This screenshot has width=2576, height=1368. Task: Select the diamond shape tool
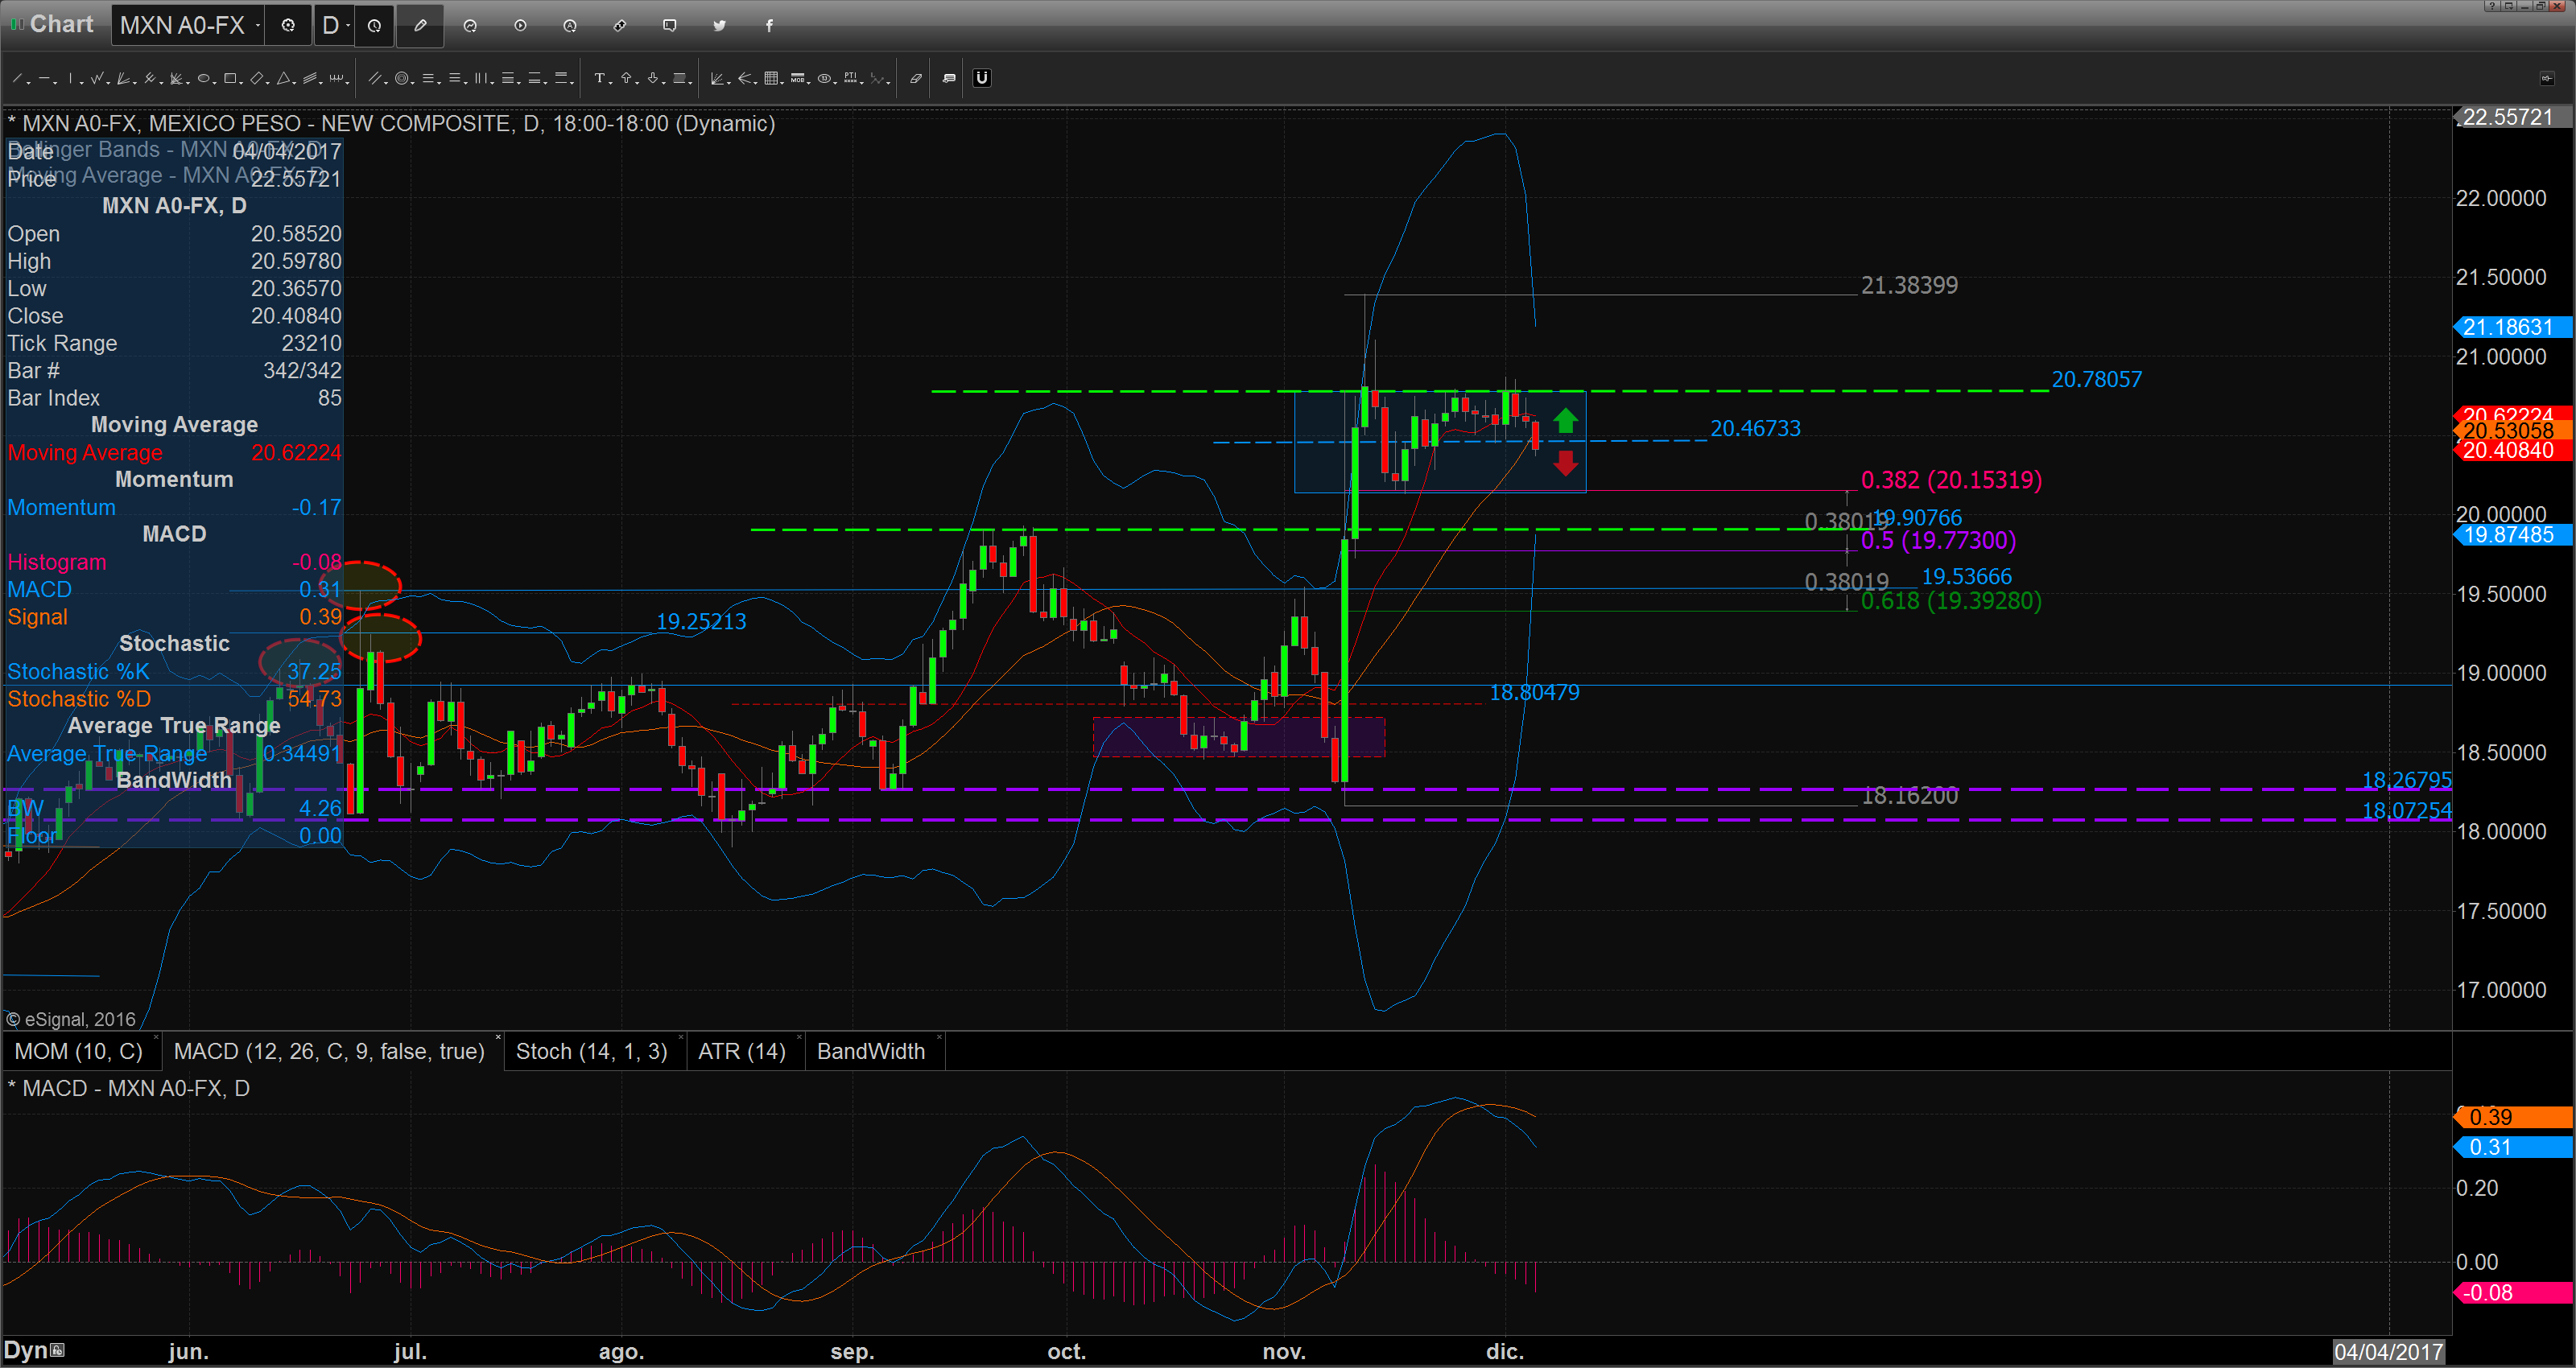[x=257, y=78]
